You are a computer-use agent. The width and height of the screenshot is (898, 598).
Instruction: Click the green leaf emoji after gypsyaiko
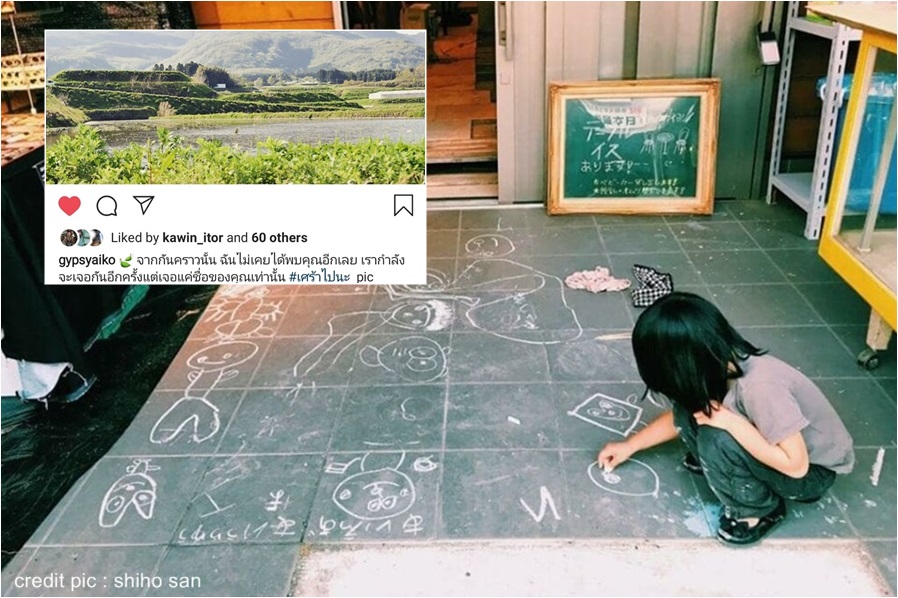pos(126,260)
